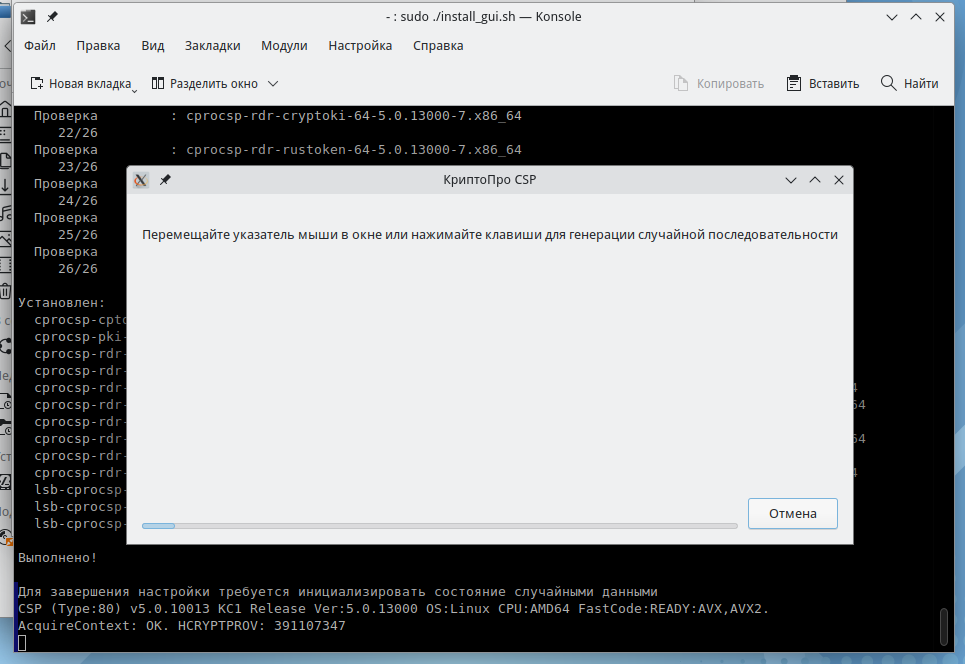Click the Konsole terminal icon in title bar

(29, 17)
